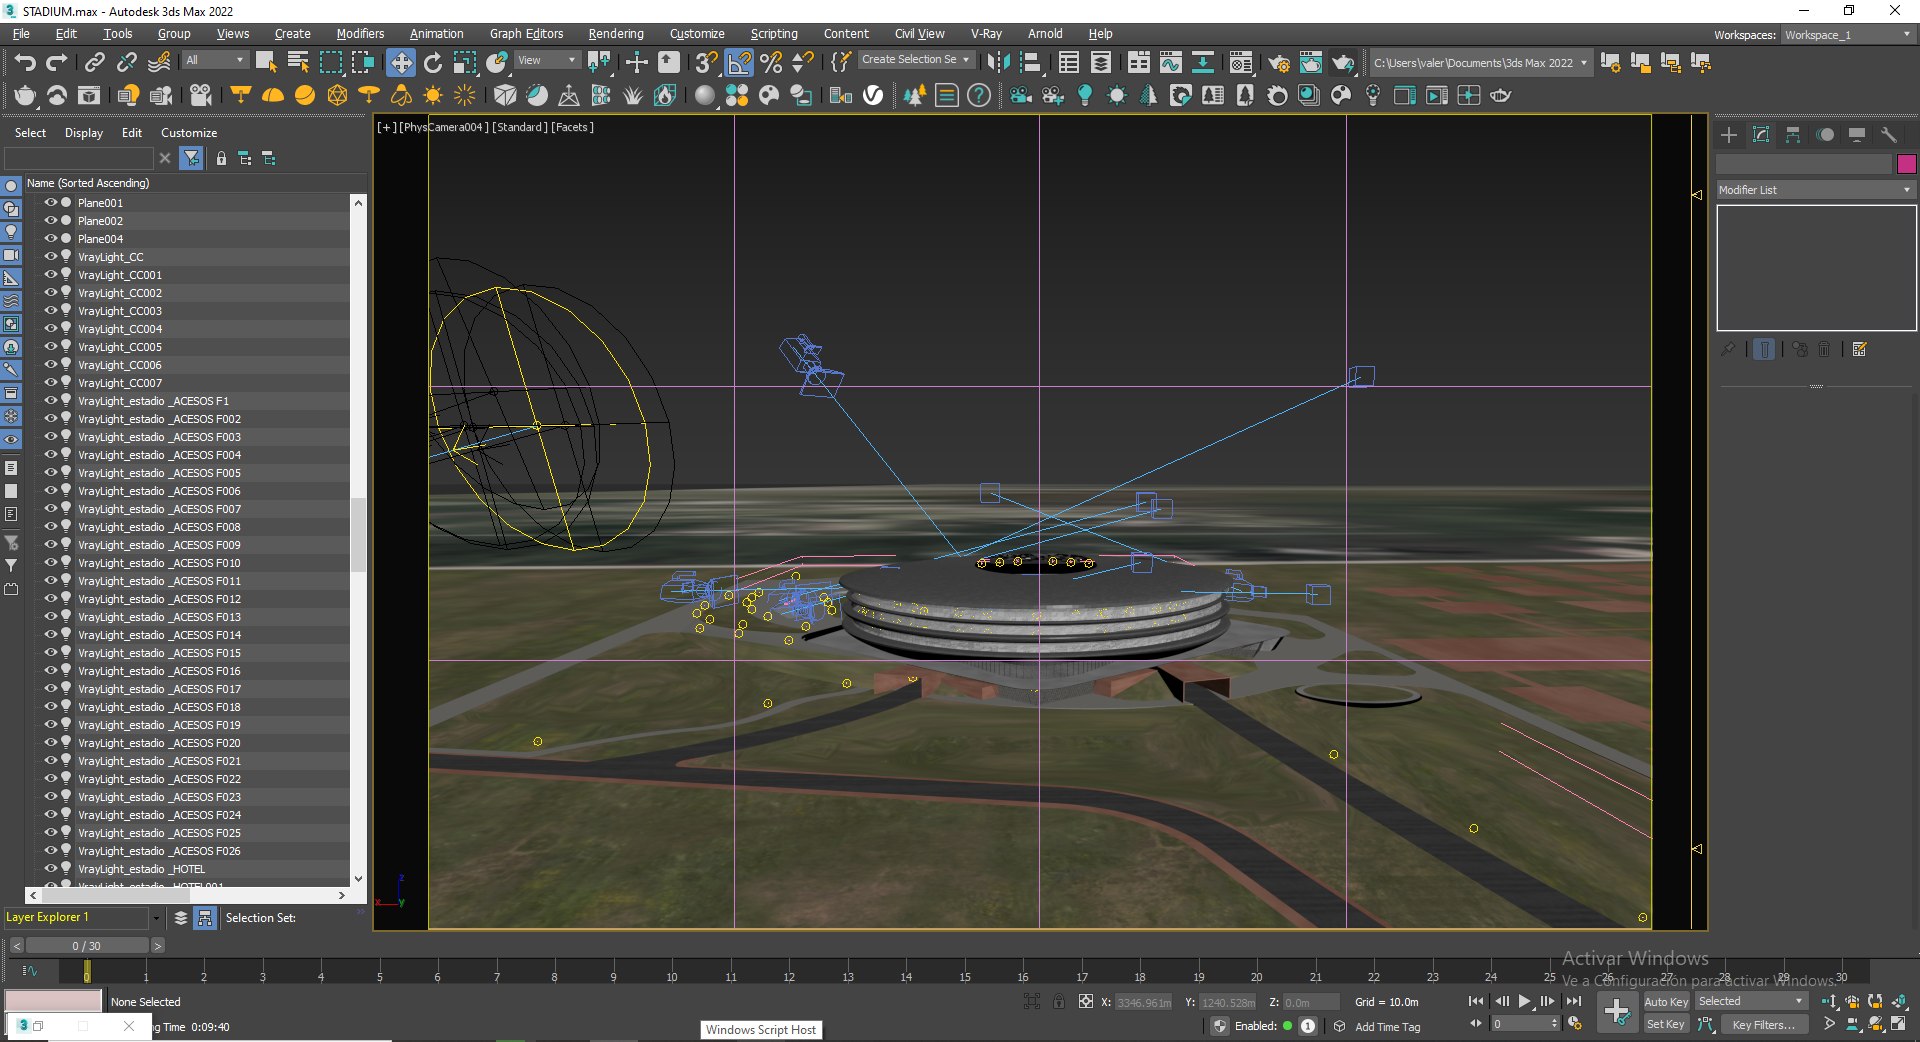
Task: Click the scene explorer search field
Action: point(80,158)
